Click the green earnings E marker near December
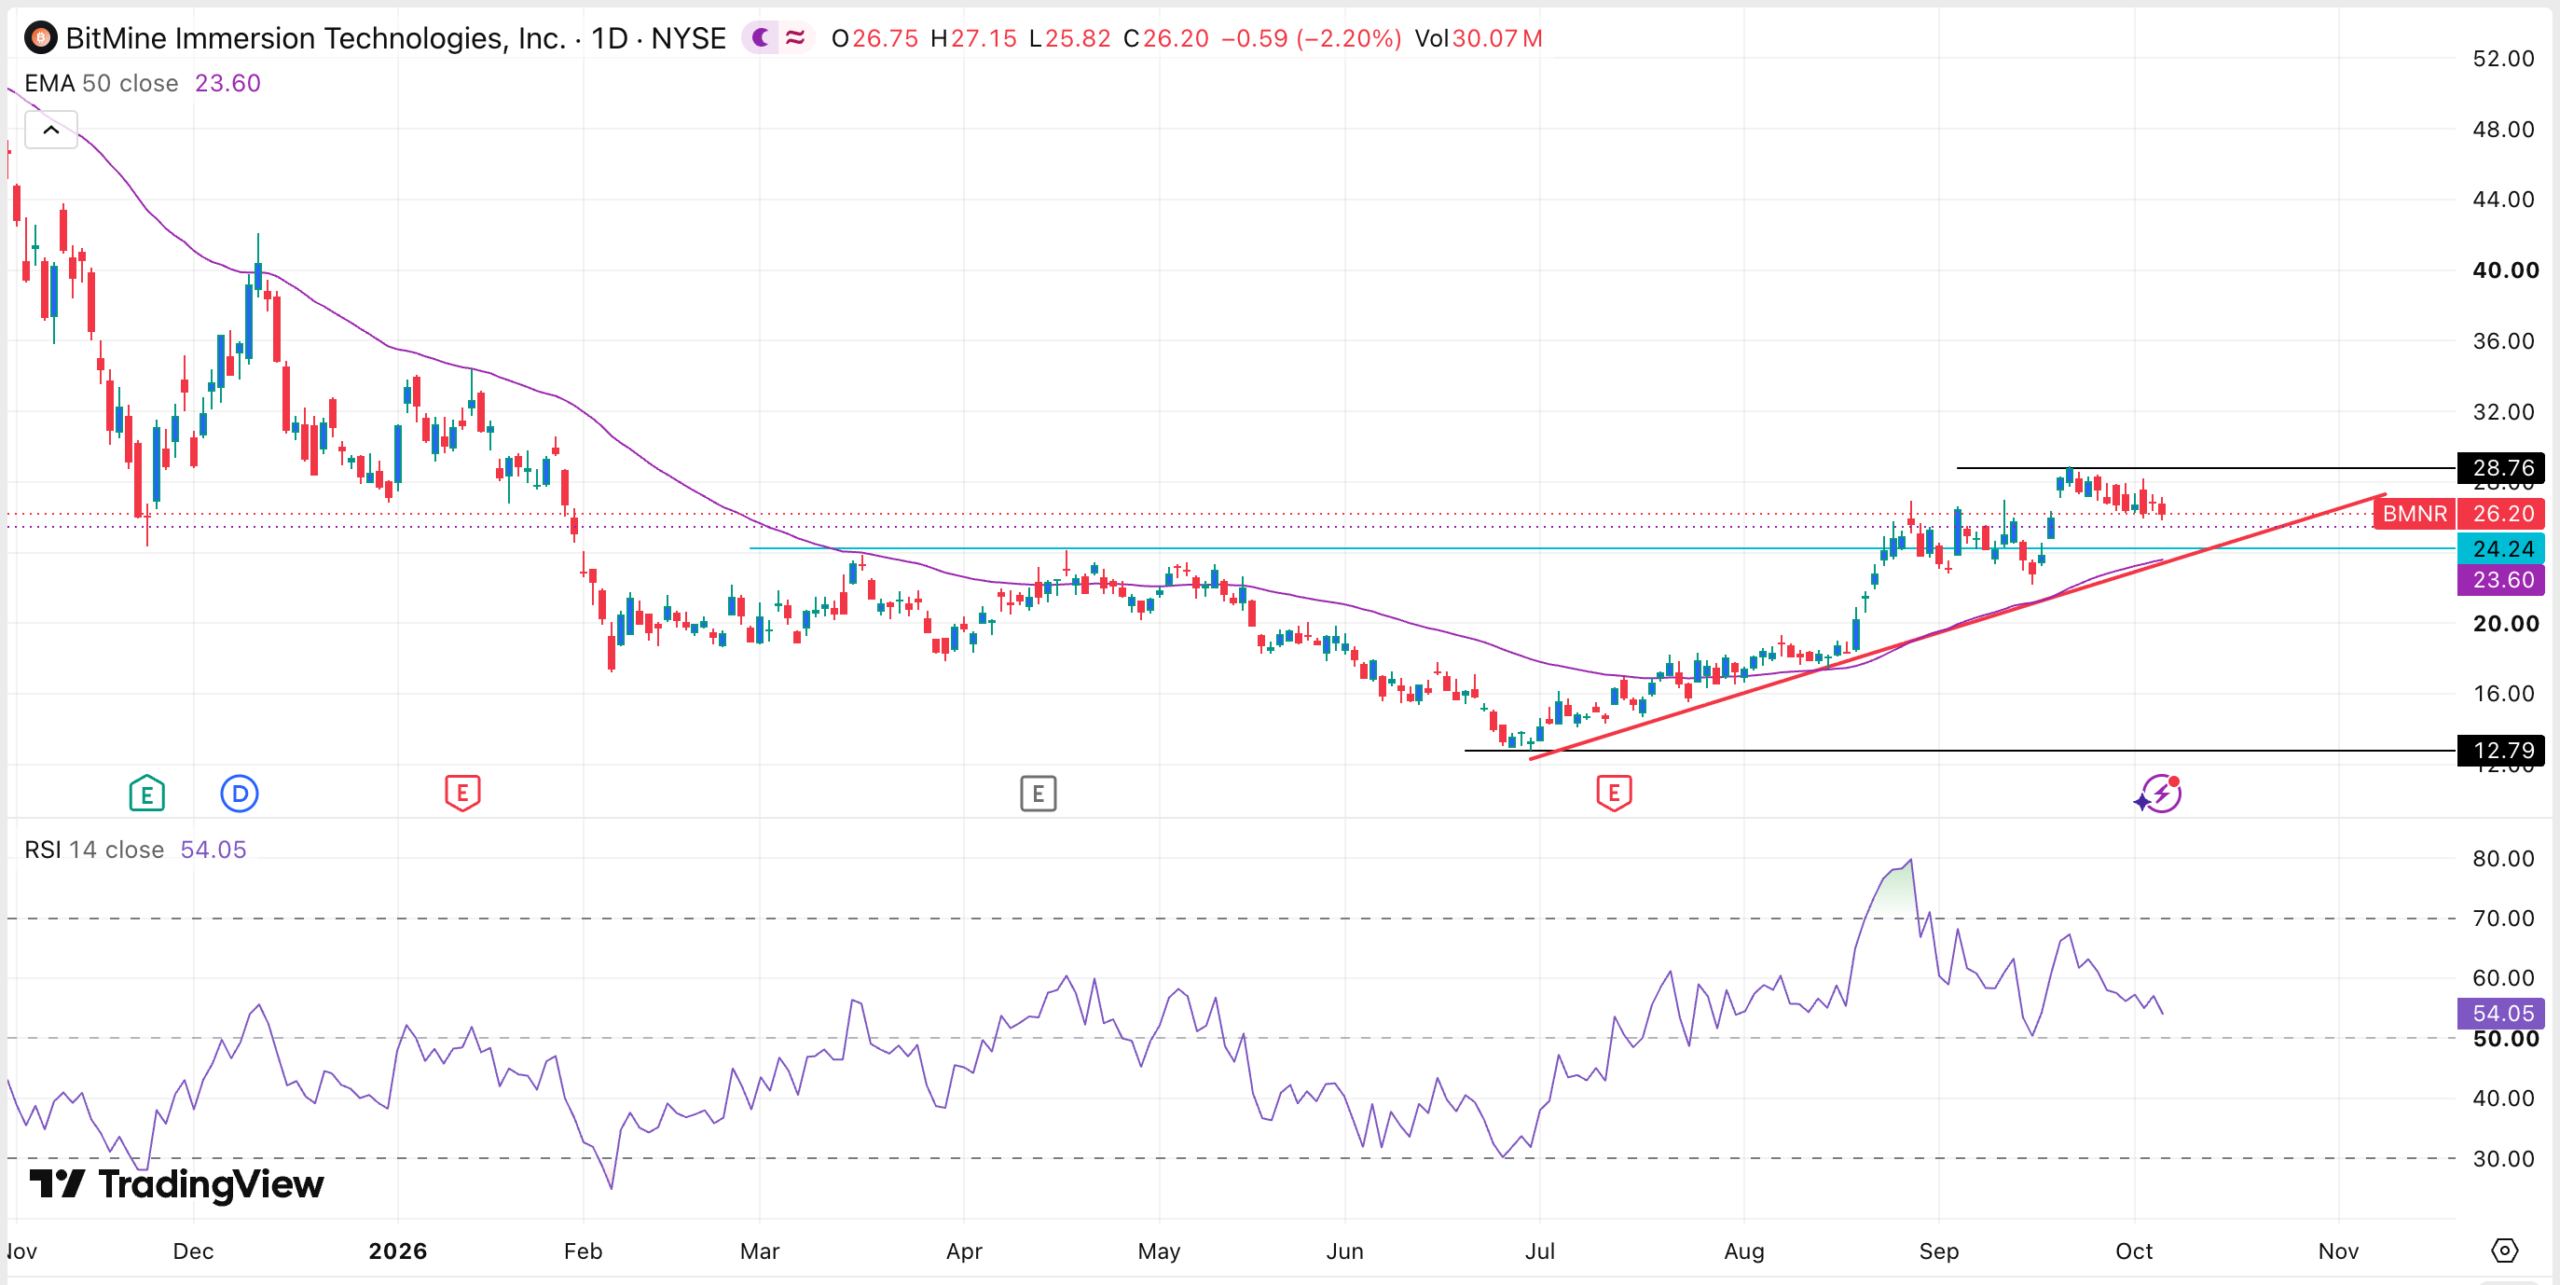The image size is (2560, 1285). click(147, 794)
